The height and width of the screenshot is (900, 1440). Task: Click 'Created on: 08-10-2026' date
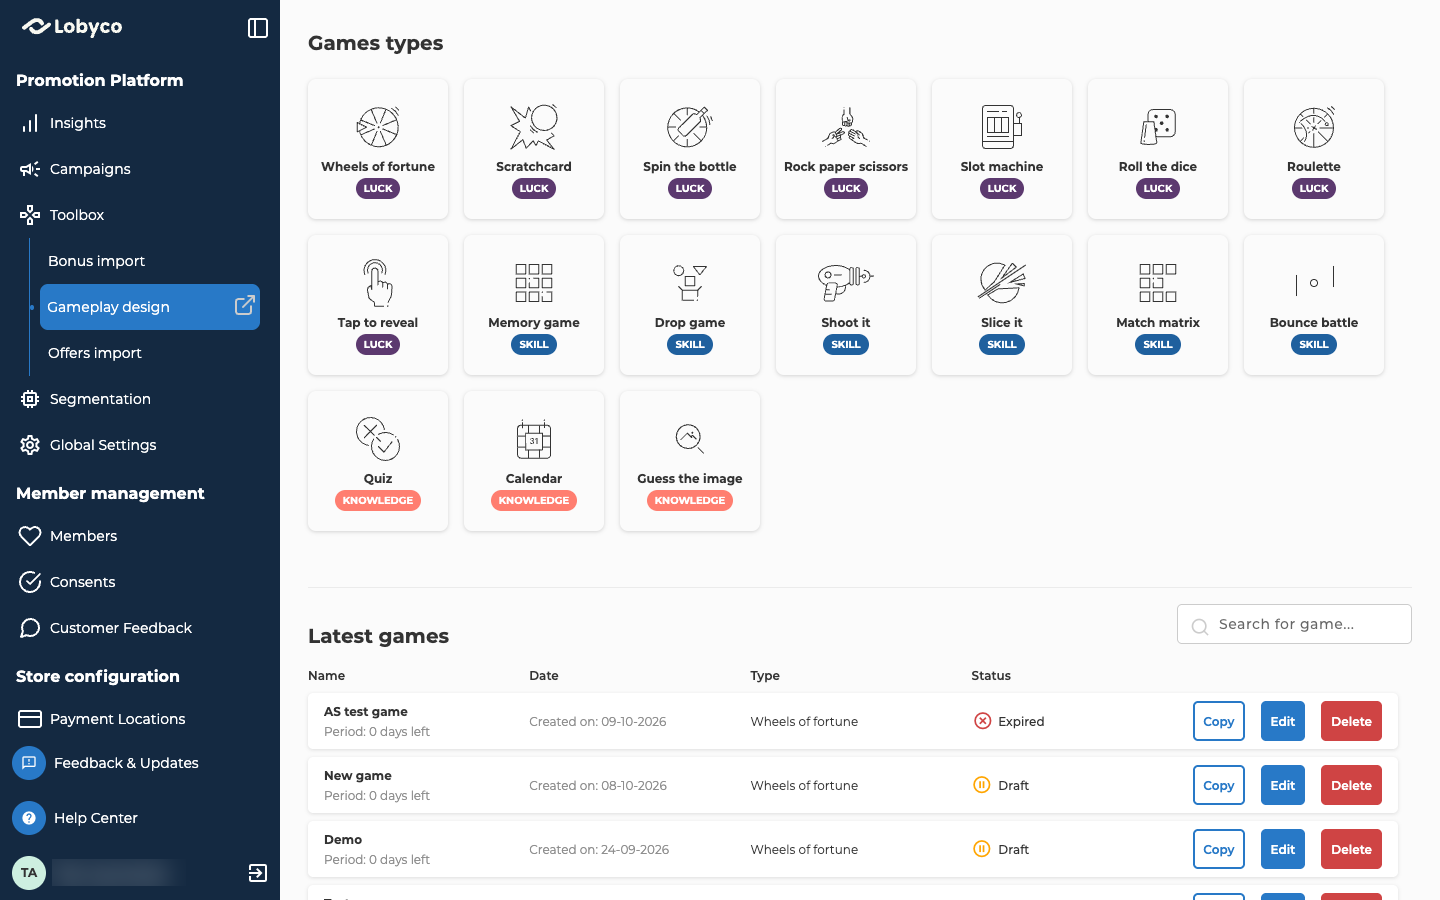(x=598, y=785)
